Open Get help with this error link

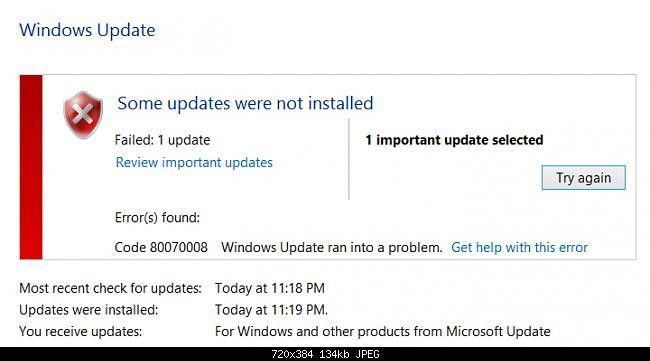519,247
